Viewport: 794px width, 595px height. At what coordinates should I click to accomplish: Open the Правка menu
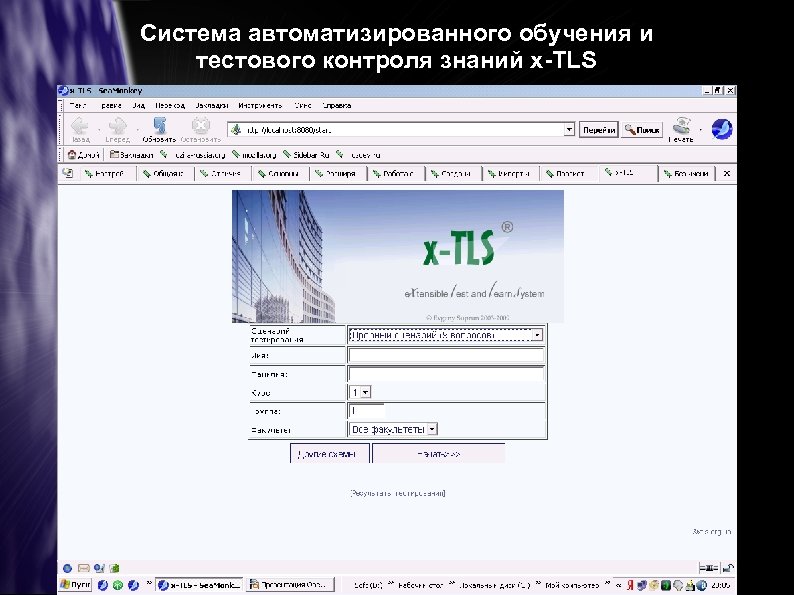111,105
